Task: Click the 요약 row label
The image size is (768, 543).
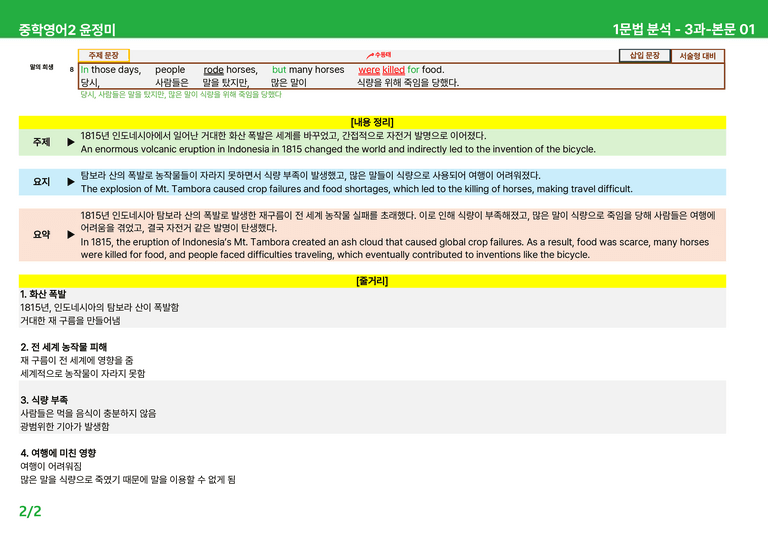Action: tap(42, 235)
